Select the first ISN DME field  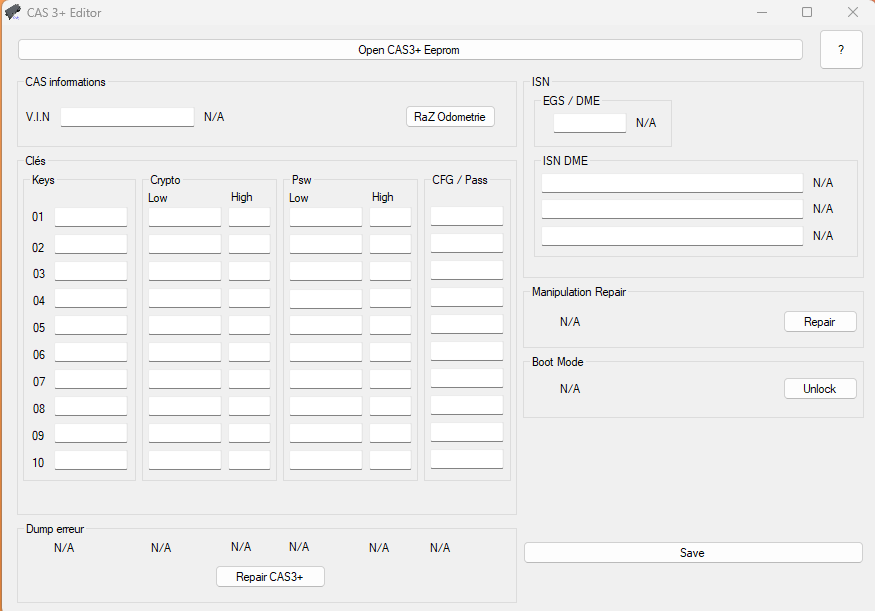click(x=672, y=183)
